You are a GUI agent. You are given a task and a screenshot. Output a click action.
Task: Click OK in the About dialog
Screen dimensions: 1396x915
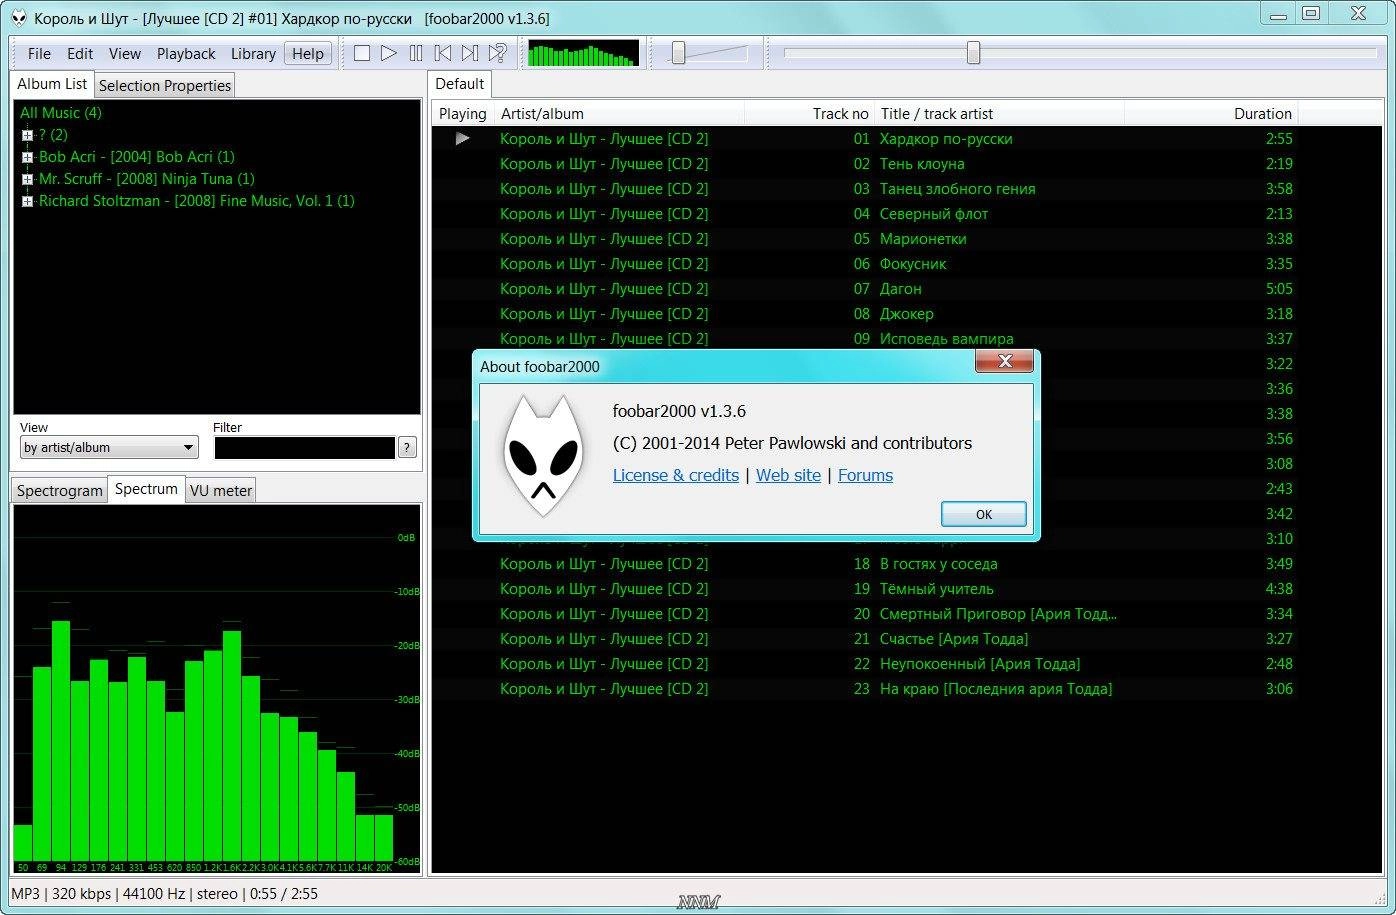click(x=984, y=514)
